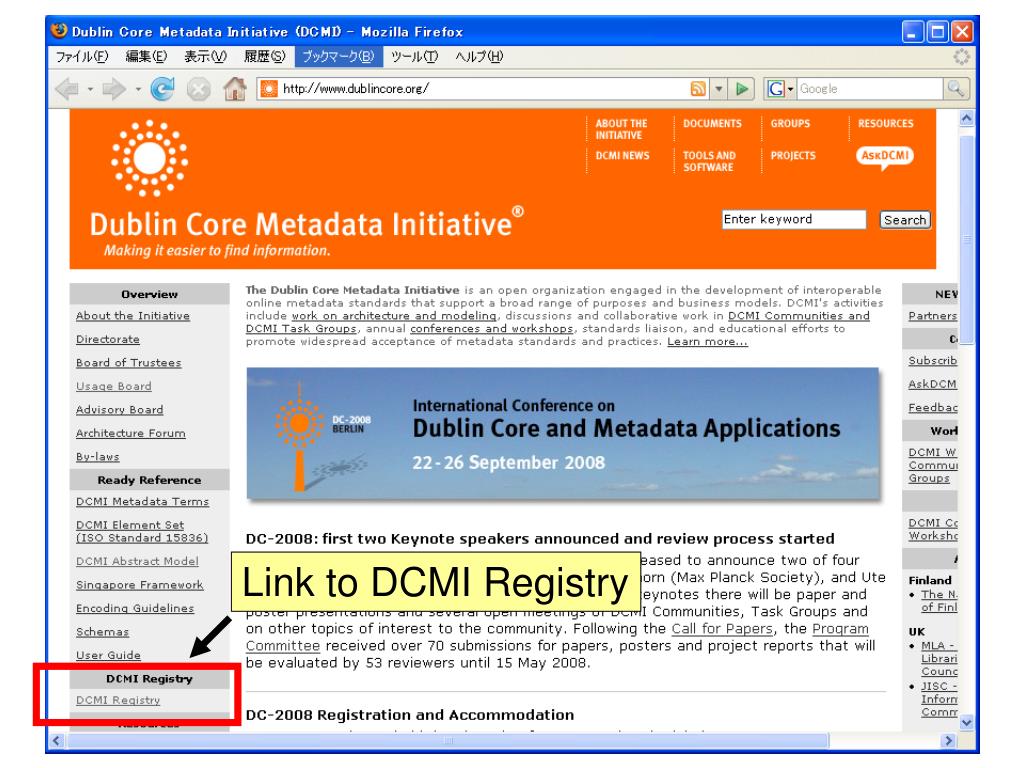The height and width of the screenshot is (768, 1024).
Task: Open the address bar URL history dropdown
Action: (718, 89)
